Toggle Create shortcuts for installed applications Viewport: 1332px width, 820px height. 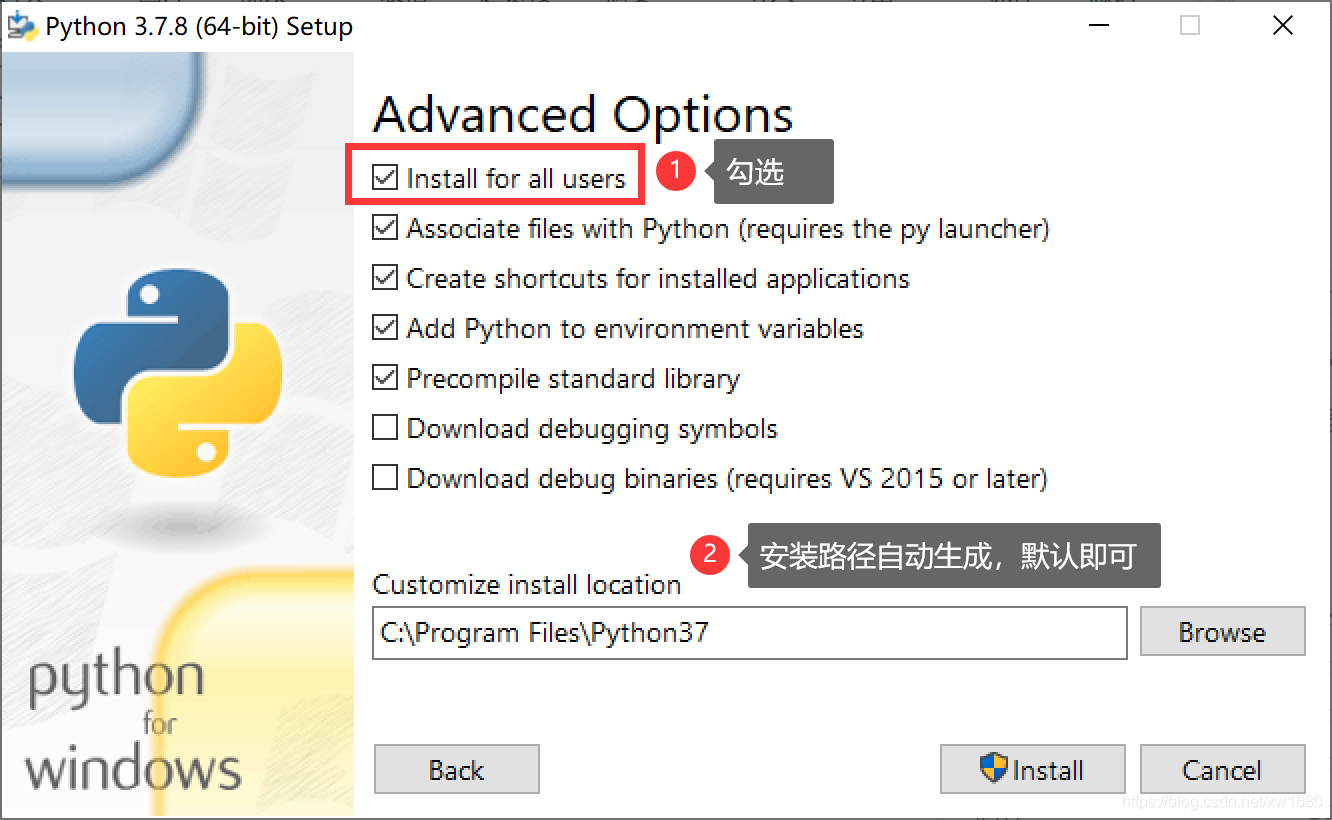385,279
